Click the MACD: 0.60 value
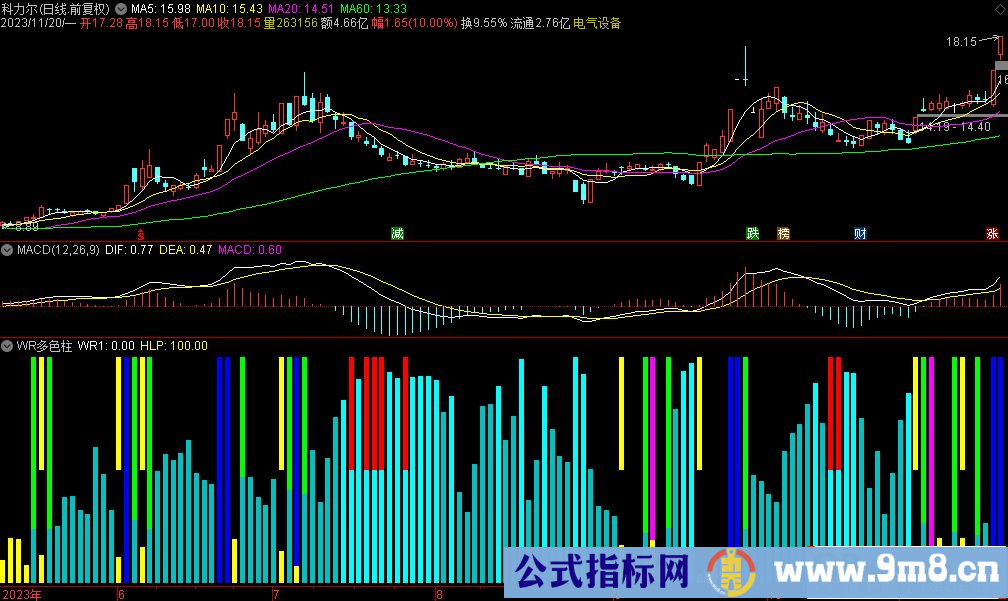Image resolution: width=1008 pixels, height=601 pixels. [250, 250]
